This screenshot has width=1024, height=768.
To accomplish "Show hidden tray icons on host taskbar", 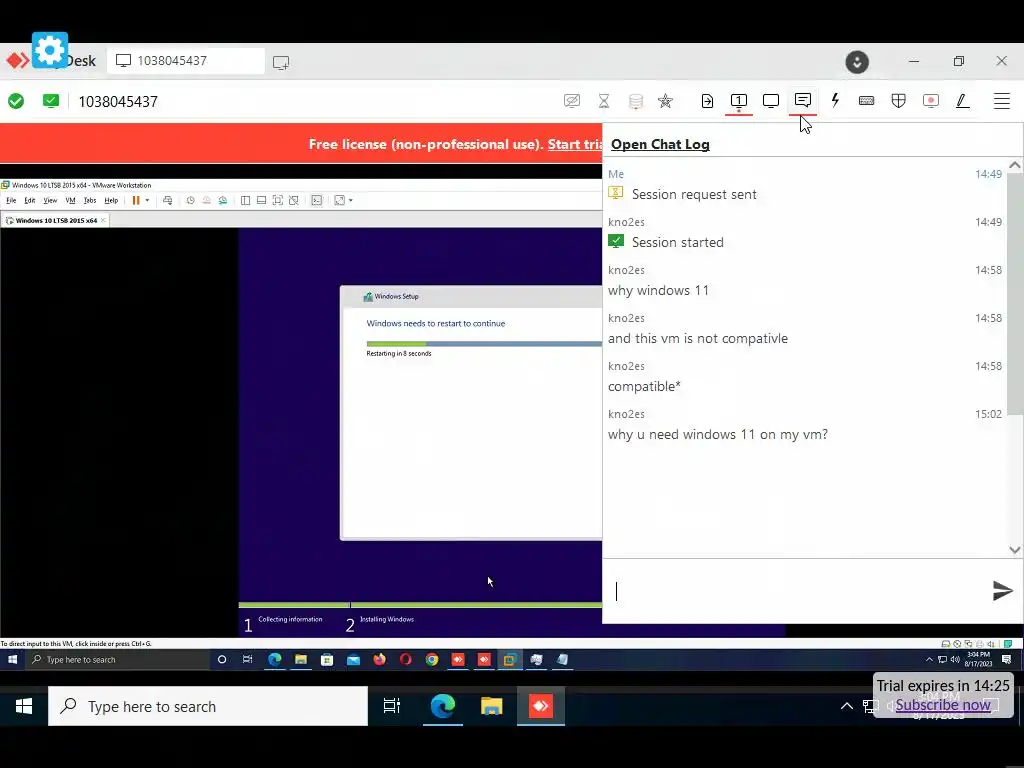I will [x=846, y=706].
